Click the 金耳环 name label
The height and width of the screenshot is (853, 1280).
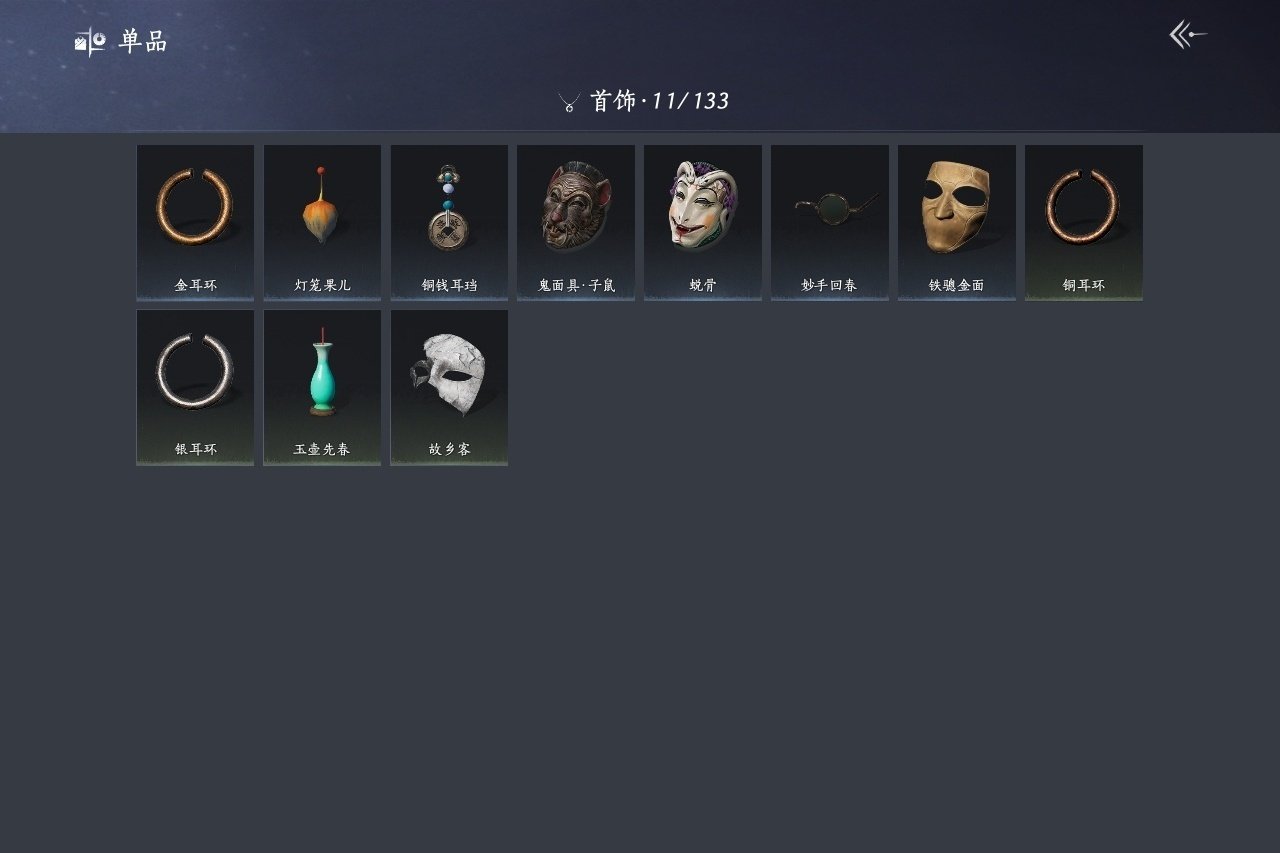coord(195,285)
